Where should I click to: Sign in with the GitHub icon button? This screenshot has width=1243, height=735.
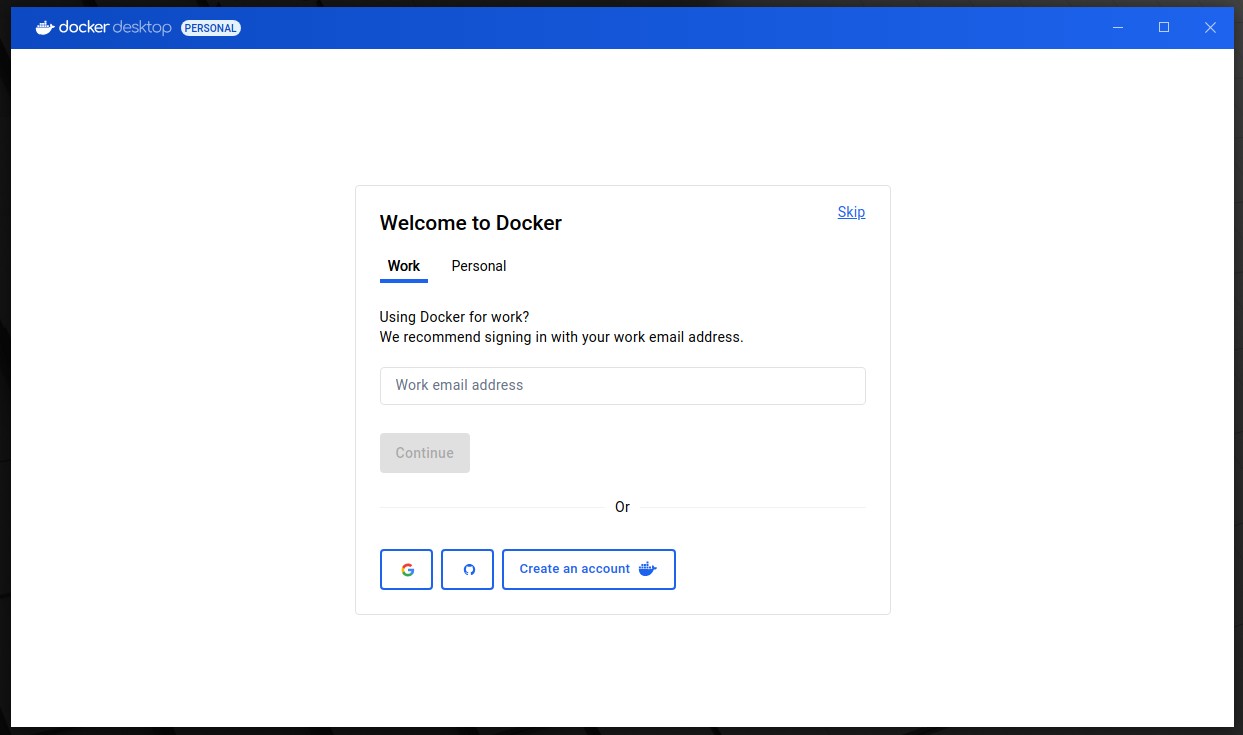coord(467,569)
